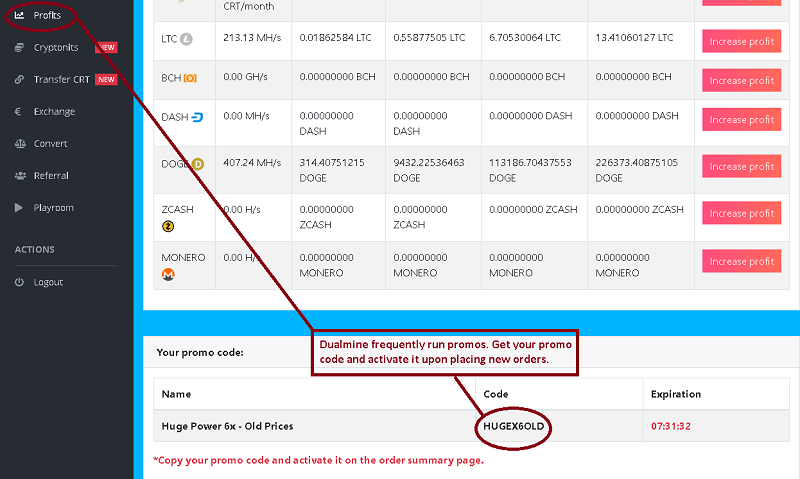800x479 pixels.
Task: Click the DASH hashrate 0.00 MH/s
Action: pos(246,116)
